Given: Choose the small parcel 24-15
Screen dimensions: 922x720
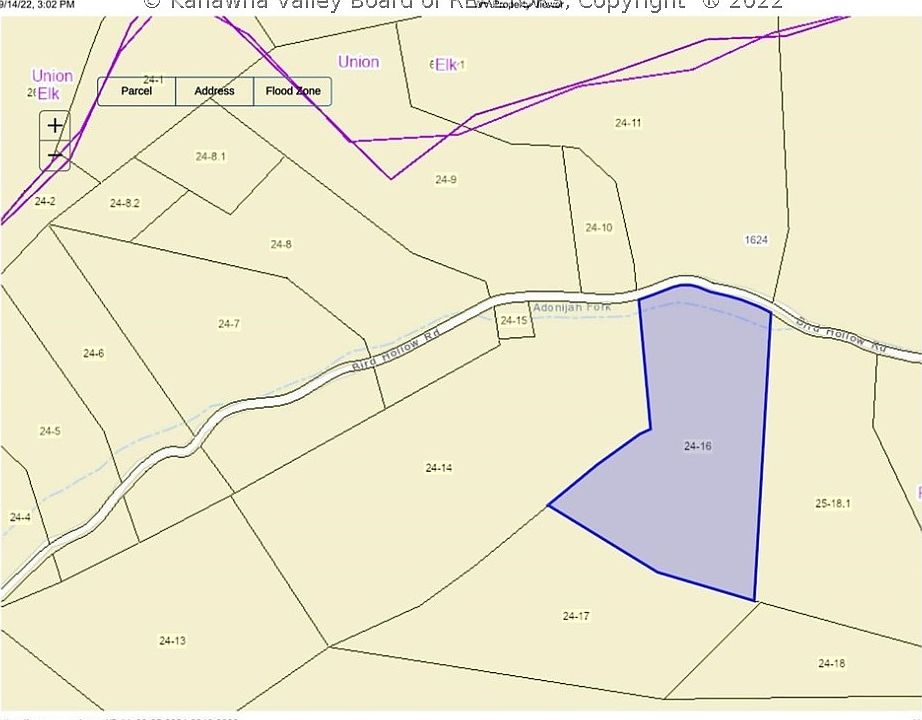Looking at the screenshot, I should click(514, 321).
